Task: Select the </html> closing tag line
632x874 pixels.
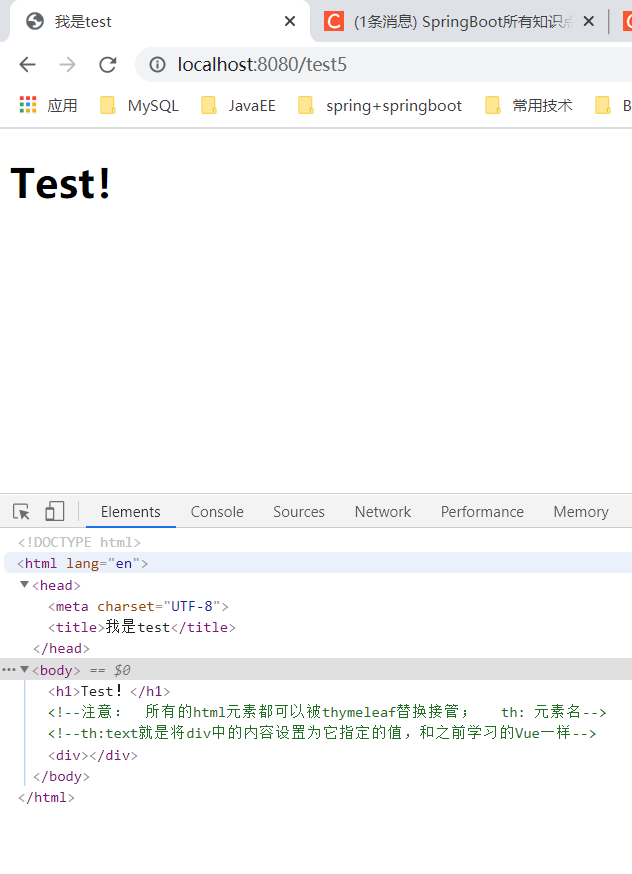Action: tap(46, 798)
